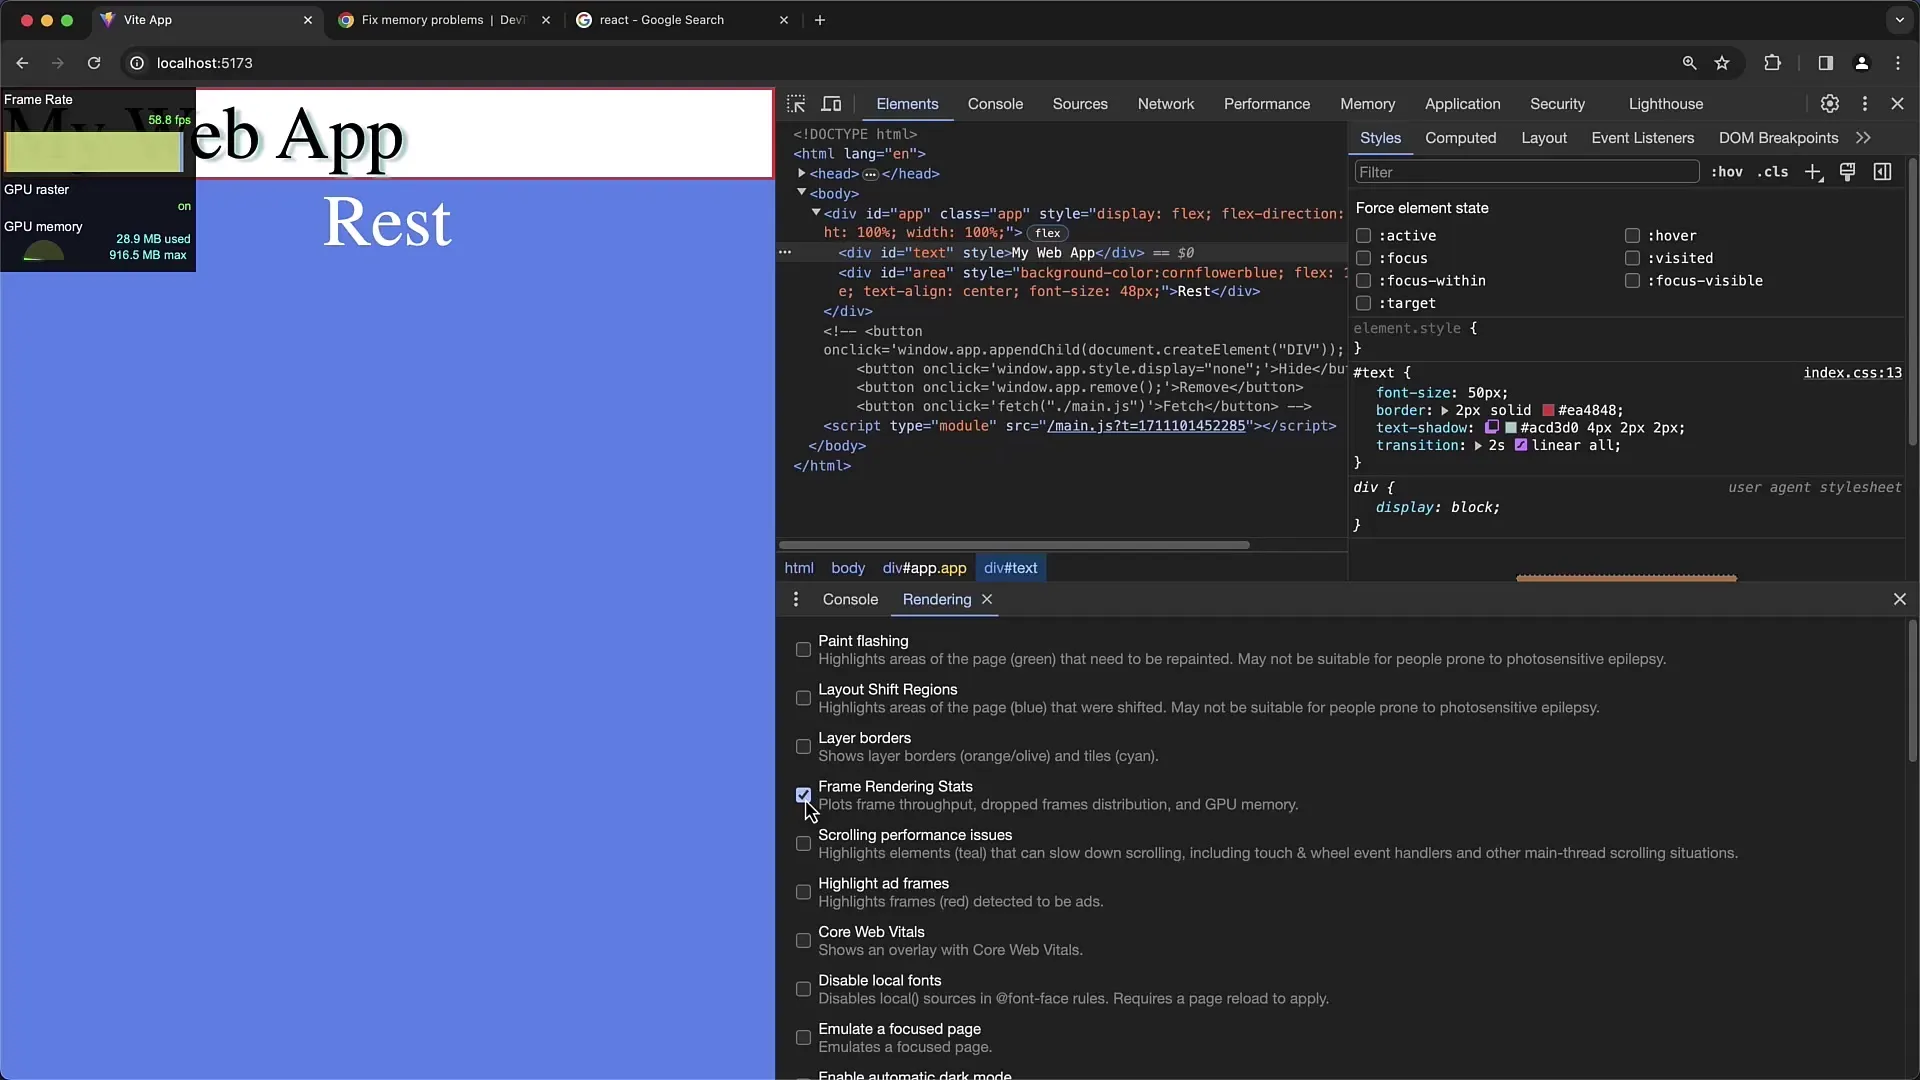Toggle the device toolbar icon
Image resolution: width=1920 pixels, height=1080 pixels.
click(831, 104)
